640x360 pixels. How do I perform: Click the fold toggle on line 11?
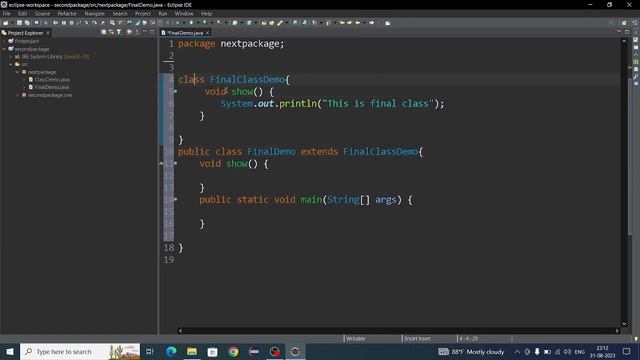click(x=176, y=164)
